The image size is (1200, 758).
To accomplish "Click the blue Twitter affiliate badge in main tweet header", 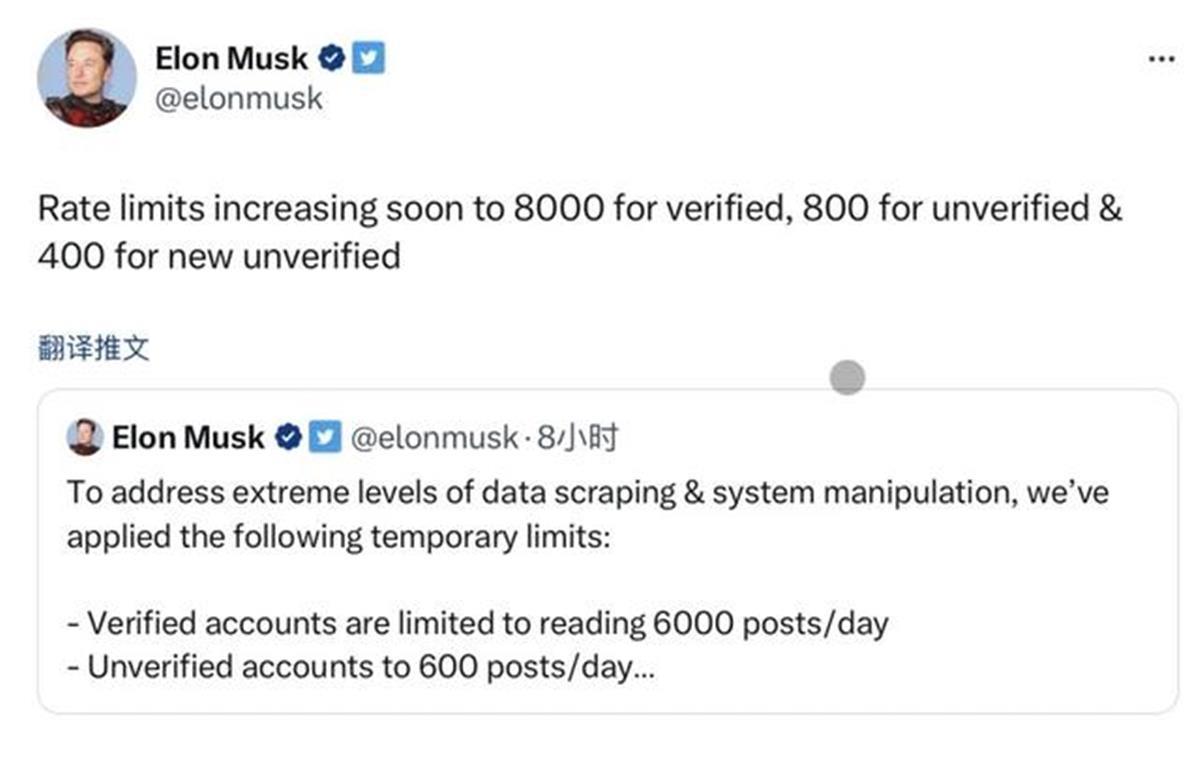I will click(x=371, y=59).
